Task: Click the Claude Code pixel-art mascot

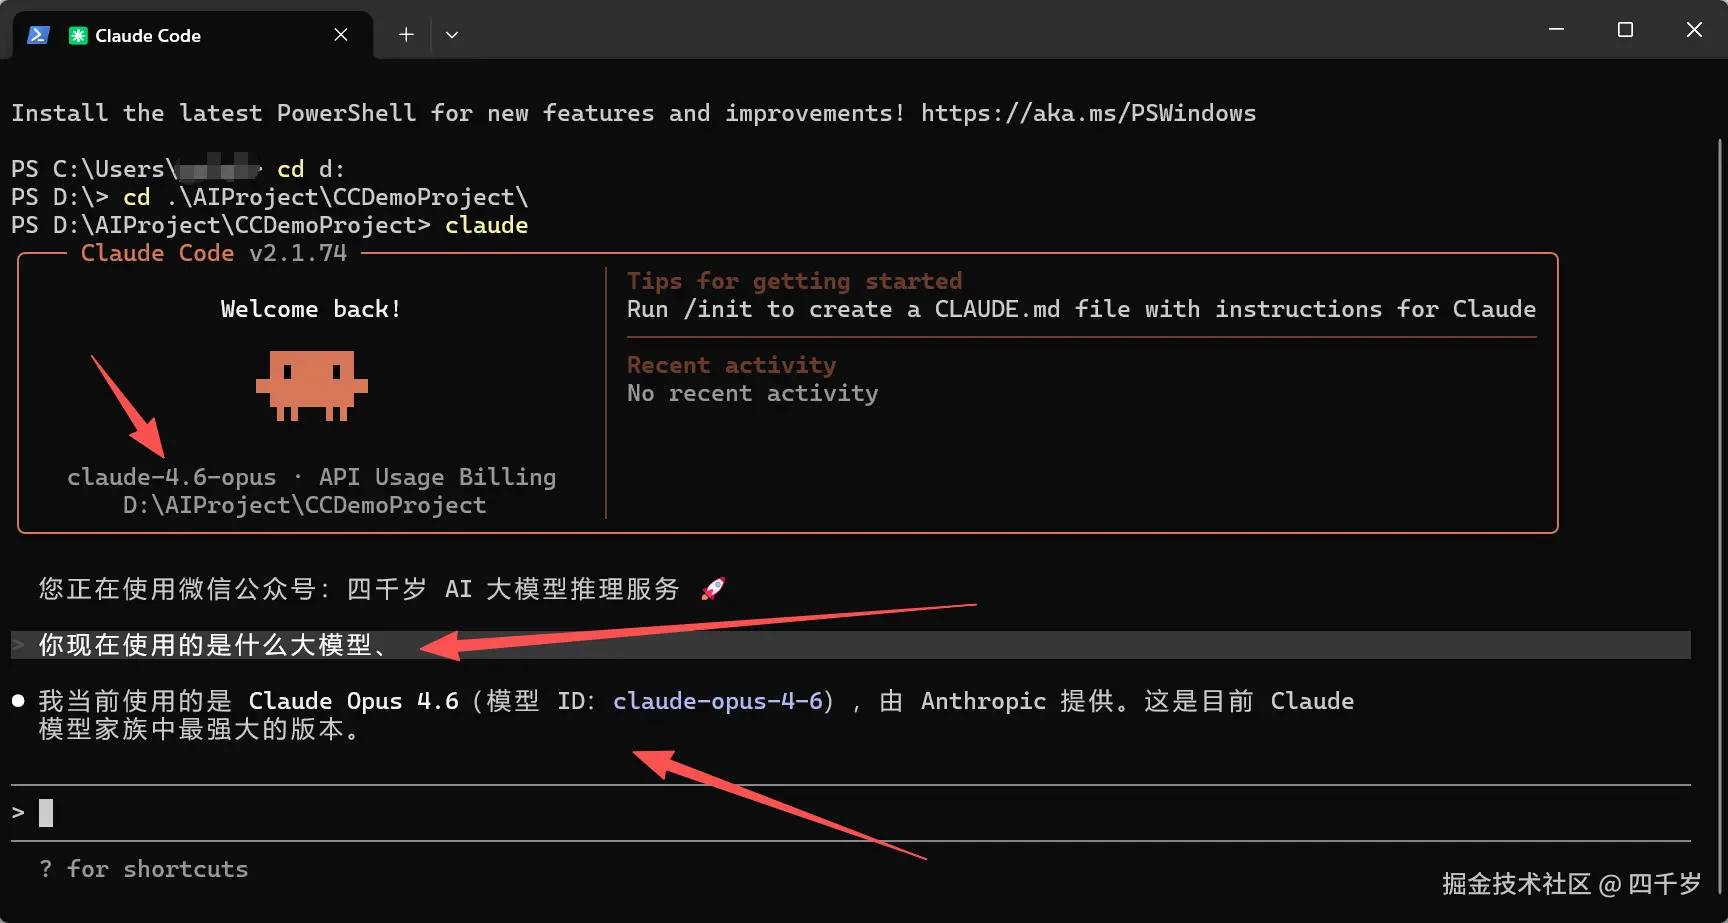Action: click(x=311, y=387)
